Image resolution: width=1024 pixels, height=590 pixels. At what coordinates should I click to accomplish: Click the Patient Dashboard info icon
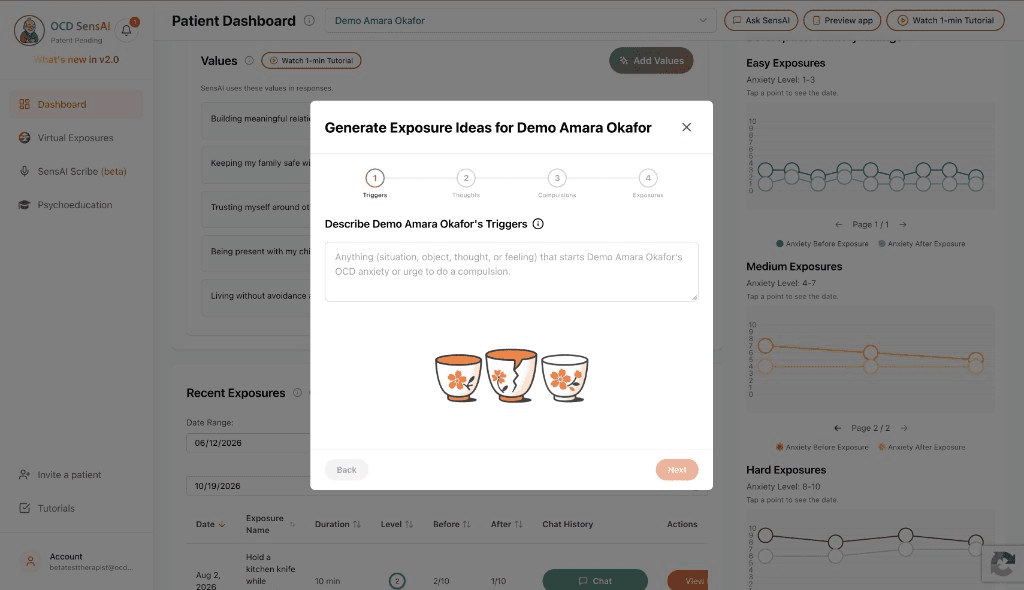[310, 21]
